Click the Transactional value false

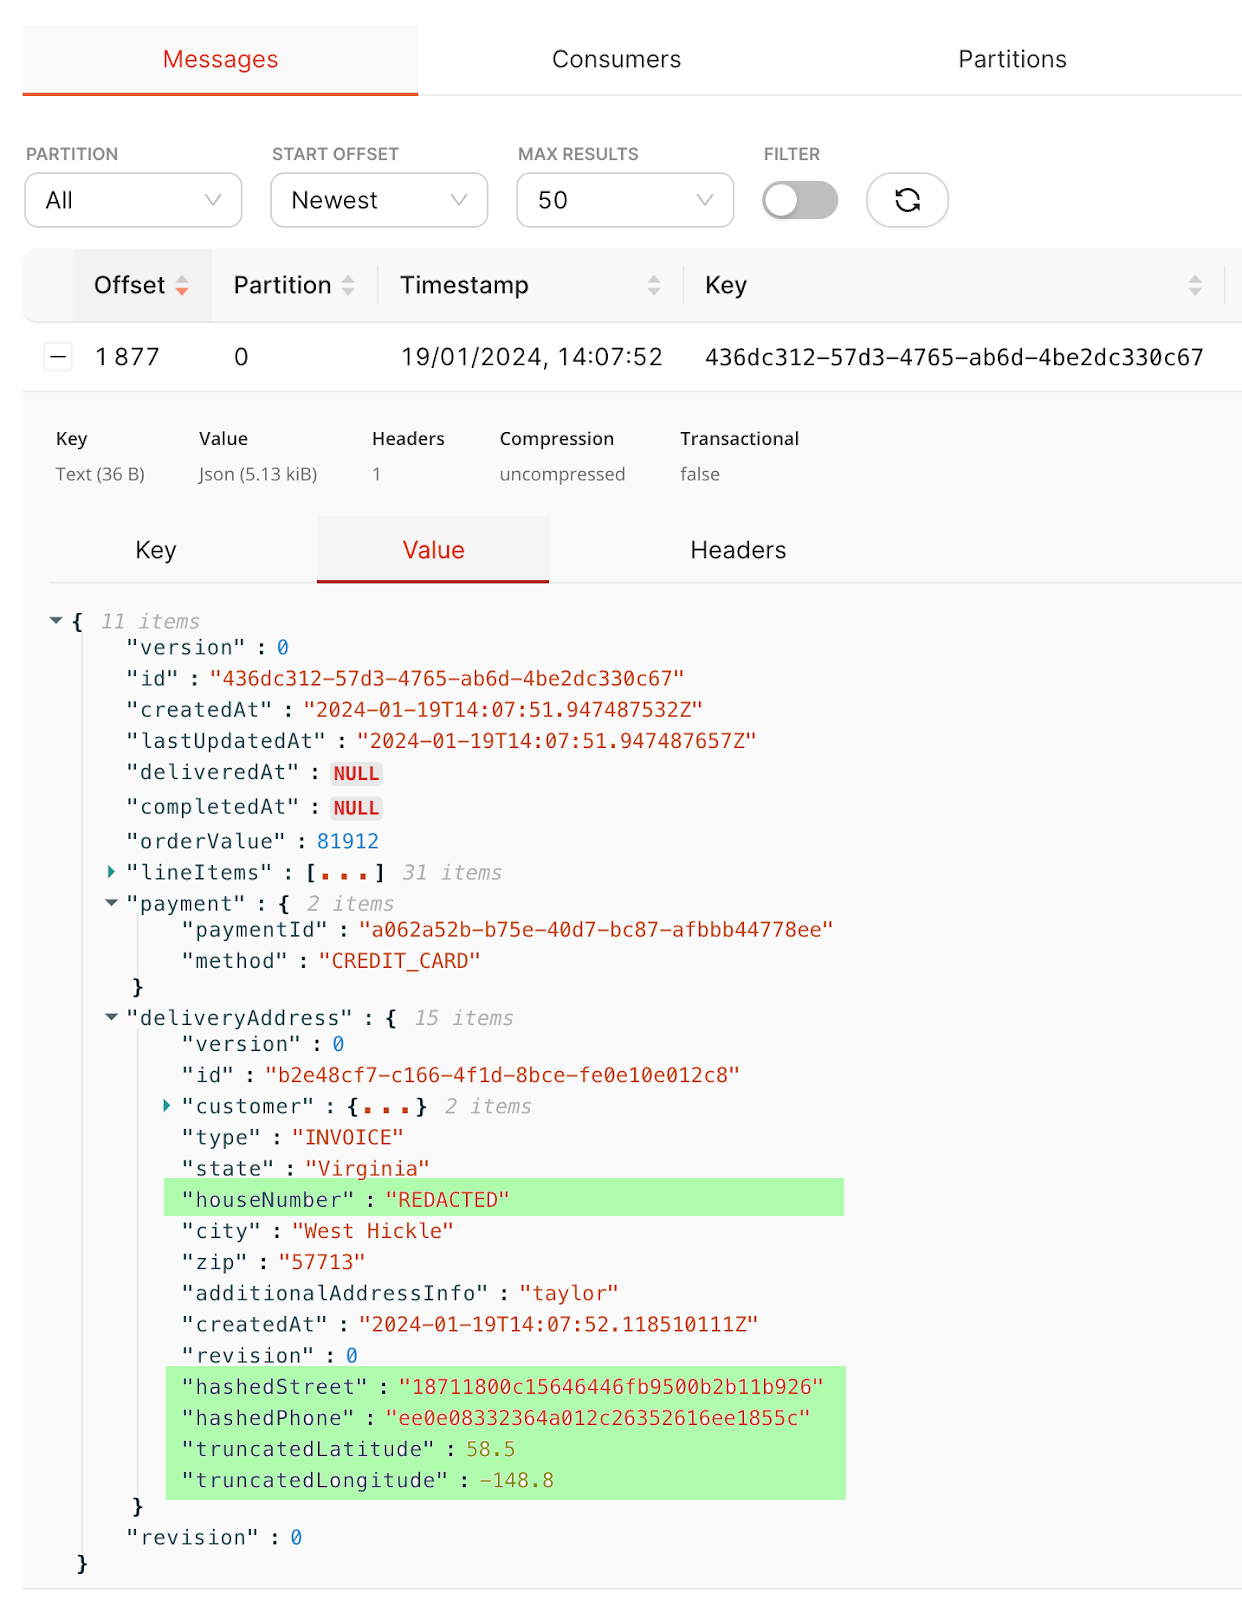700,474
